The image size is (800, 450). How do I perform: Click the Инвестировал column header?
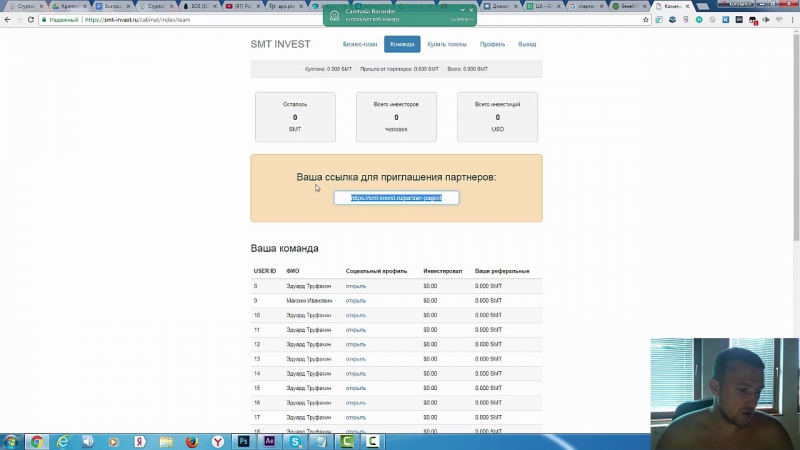point(442,271)
